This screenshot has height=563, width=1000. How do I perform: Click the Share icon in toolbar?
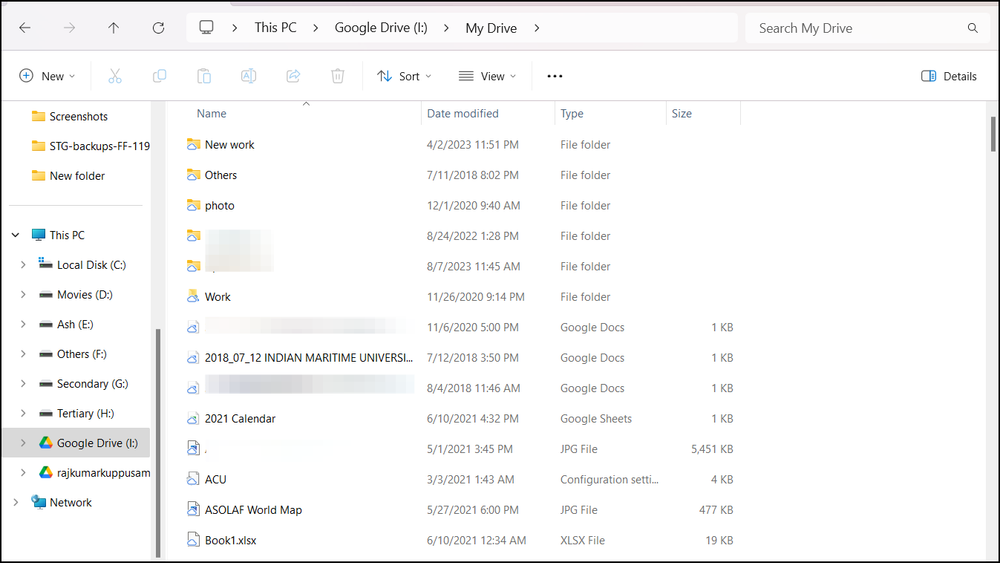click(x=293, y=76)
